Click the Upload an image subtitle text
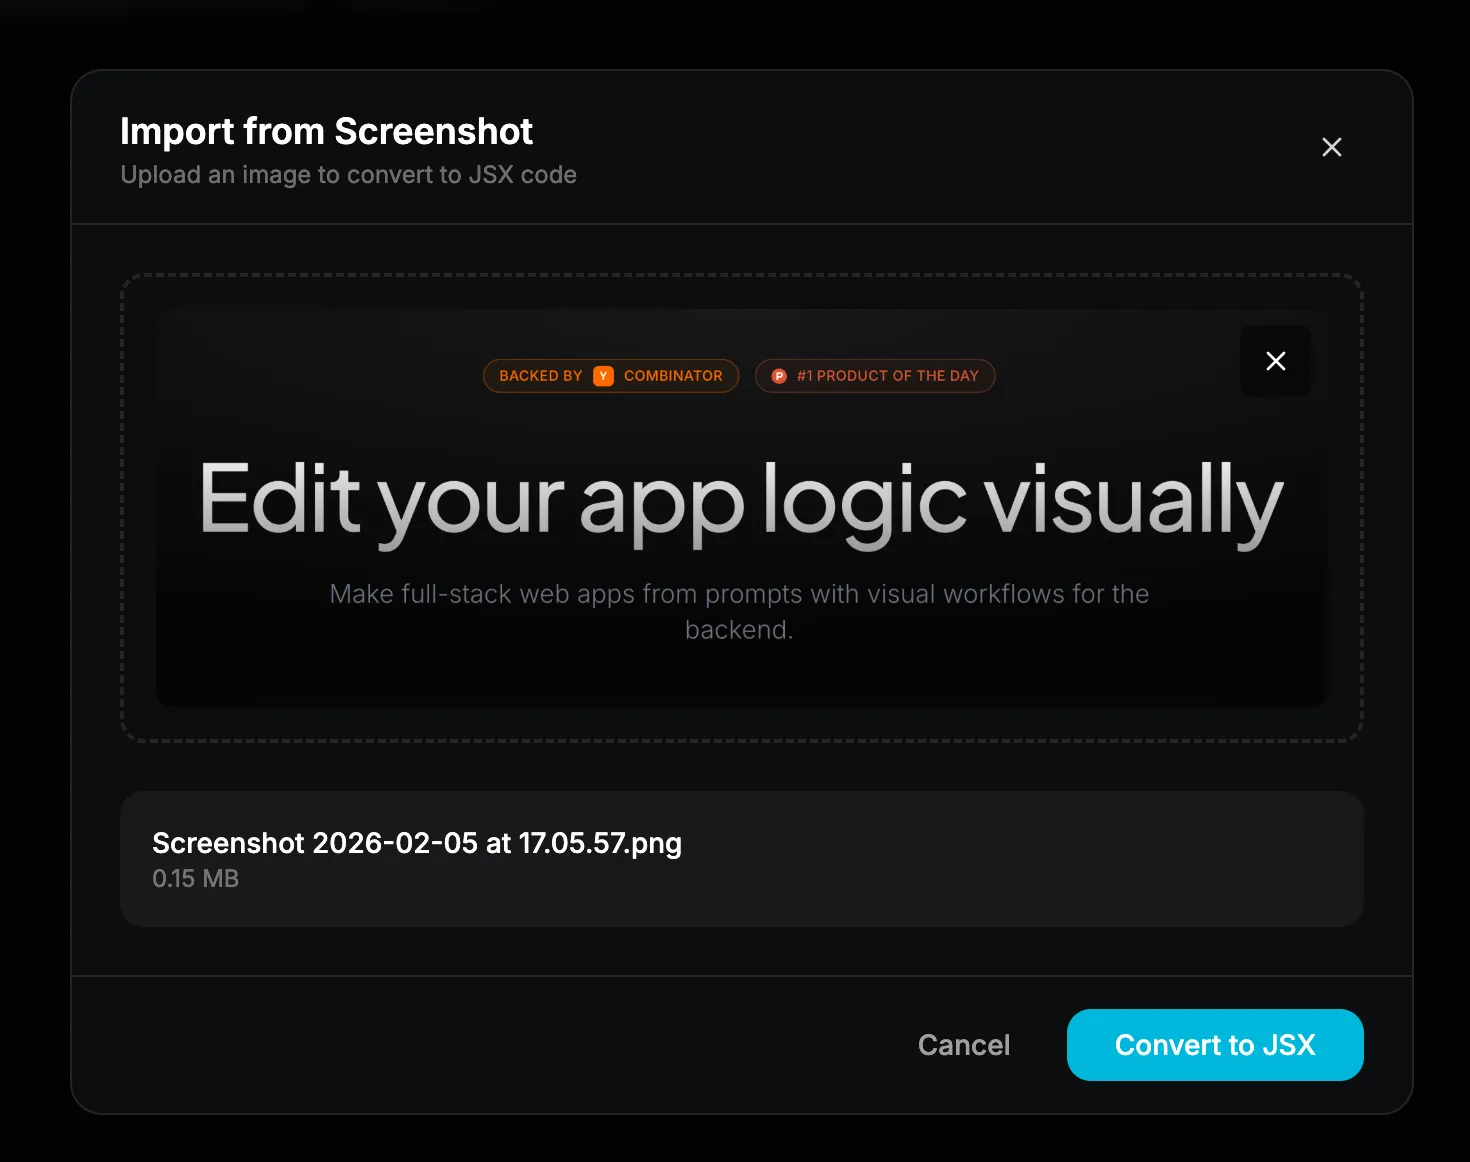Image resolution: width=1470 pixels, height=1162 pixels. point(348,174)
